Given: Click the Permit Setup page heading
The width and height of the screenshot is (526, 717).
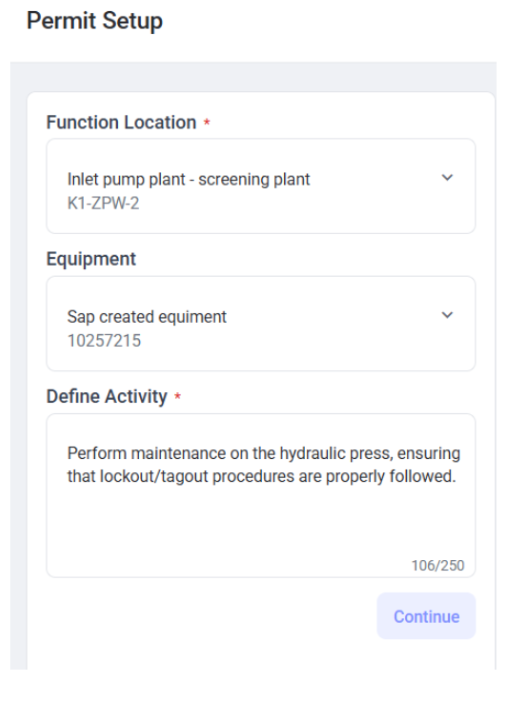Looking at the screenshot, I should tap(95, 21).
